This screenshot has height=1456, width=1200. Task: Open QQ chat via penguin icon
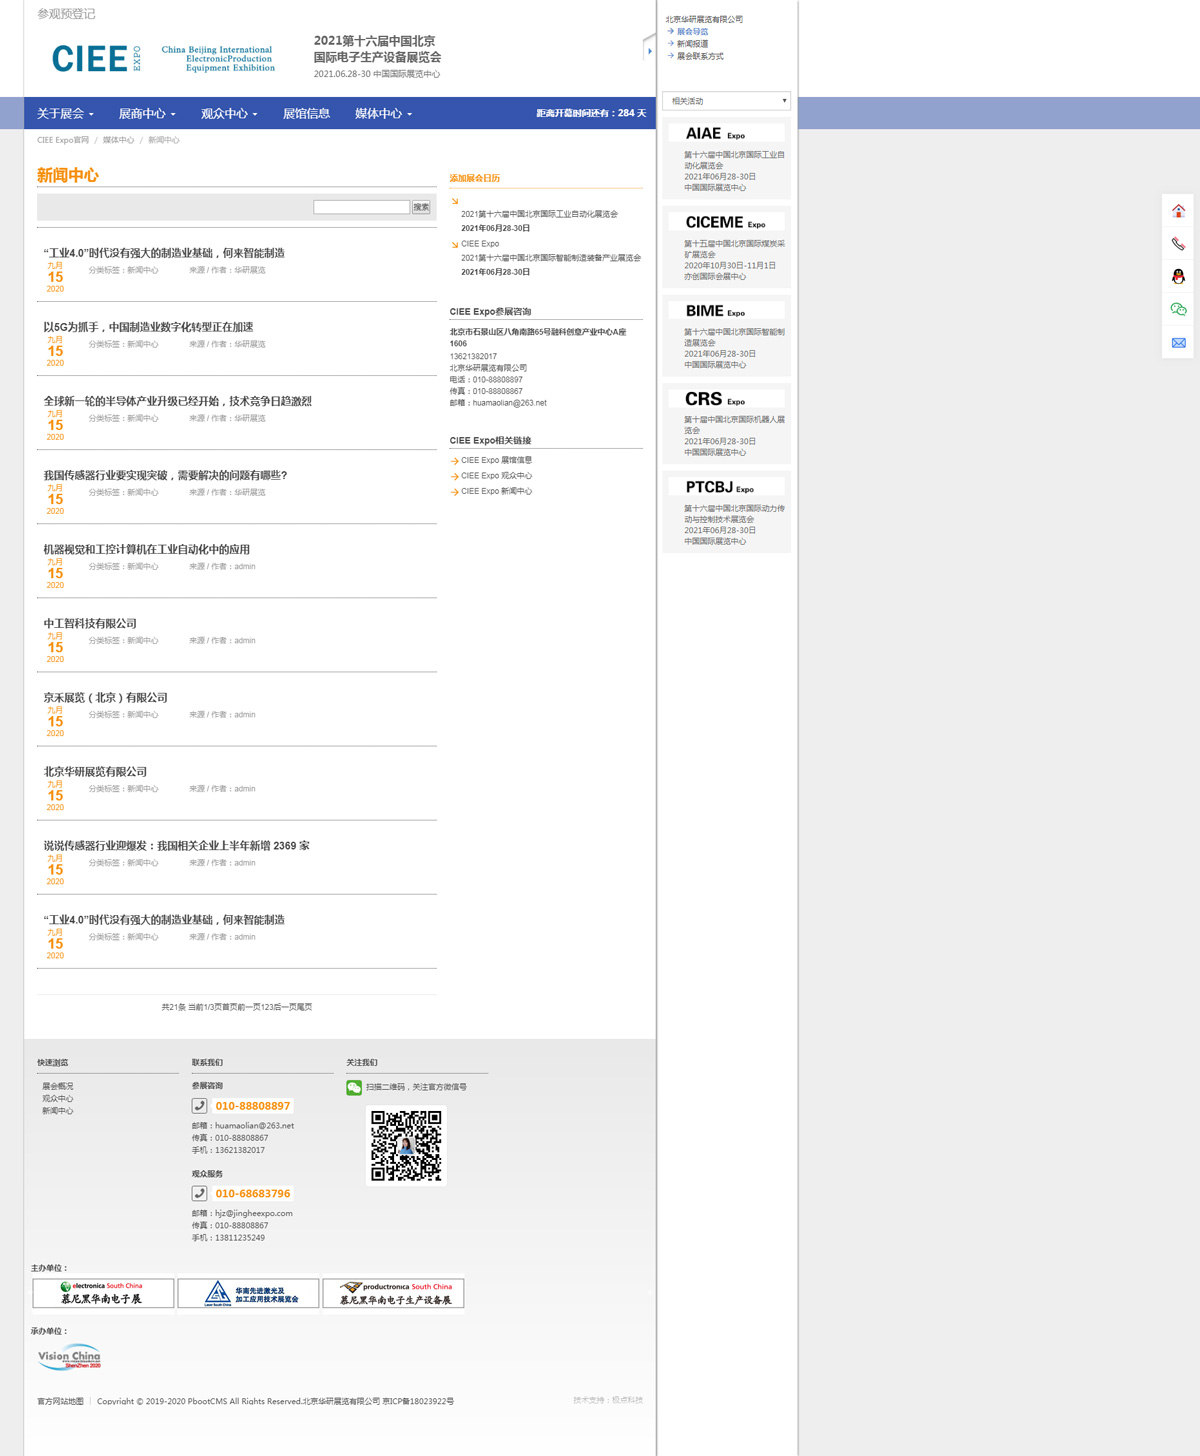1178,277
